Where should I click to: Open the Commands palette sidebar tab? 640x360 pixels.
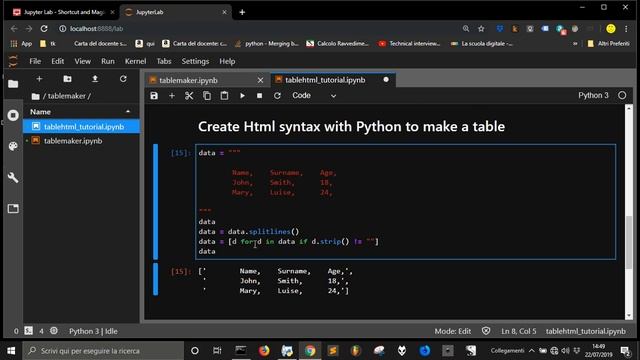pos(13,146)
